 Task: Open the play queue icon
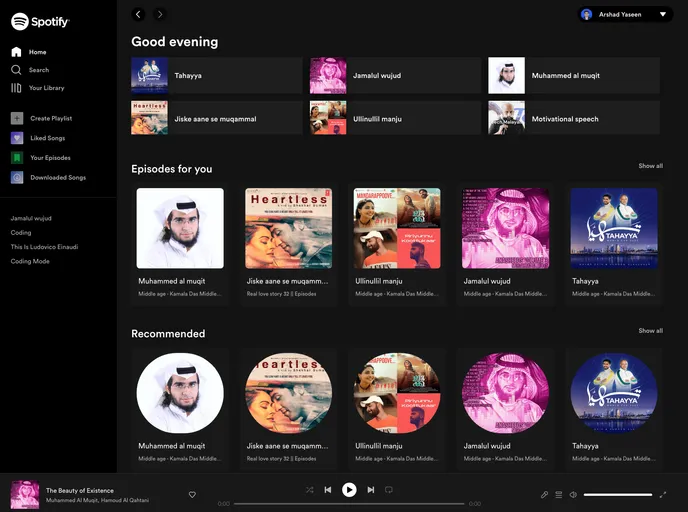(559, 494)
